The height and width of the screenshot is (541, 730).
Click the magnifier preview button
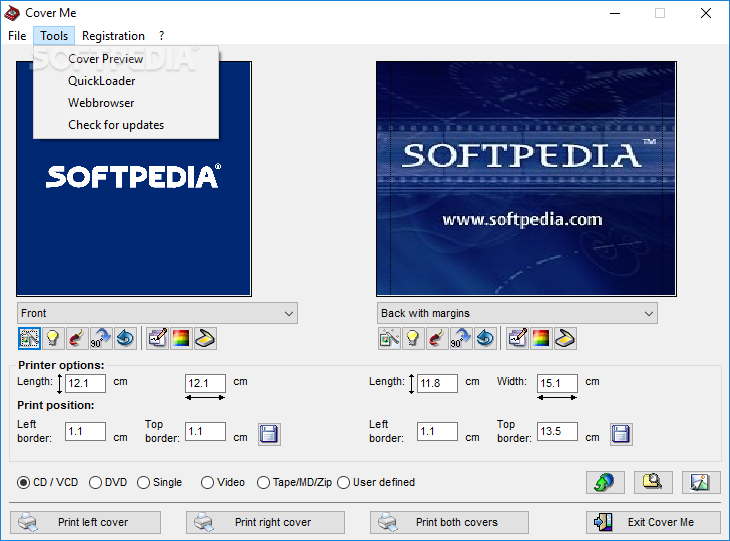(x=653, y=482)
